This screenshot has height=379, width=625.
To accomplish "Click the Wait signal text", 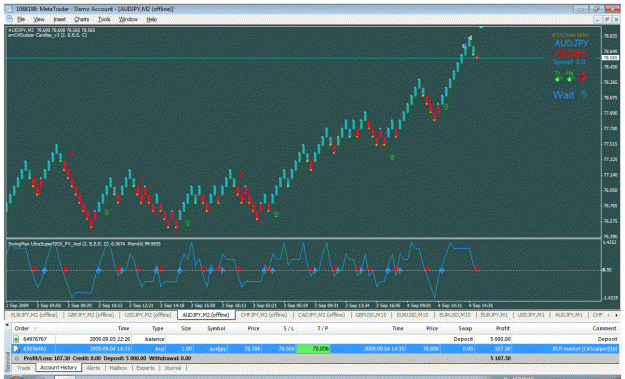I will [x=564, y=95].
